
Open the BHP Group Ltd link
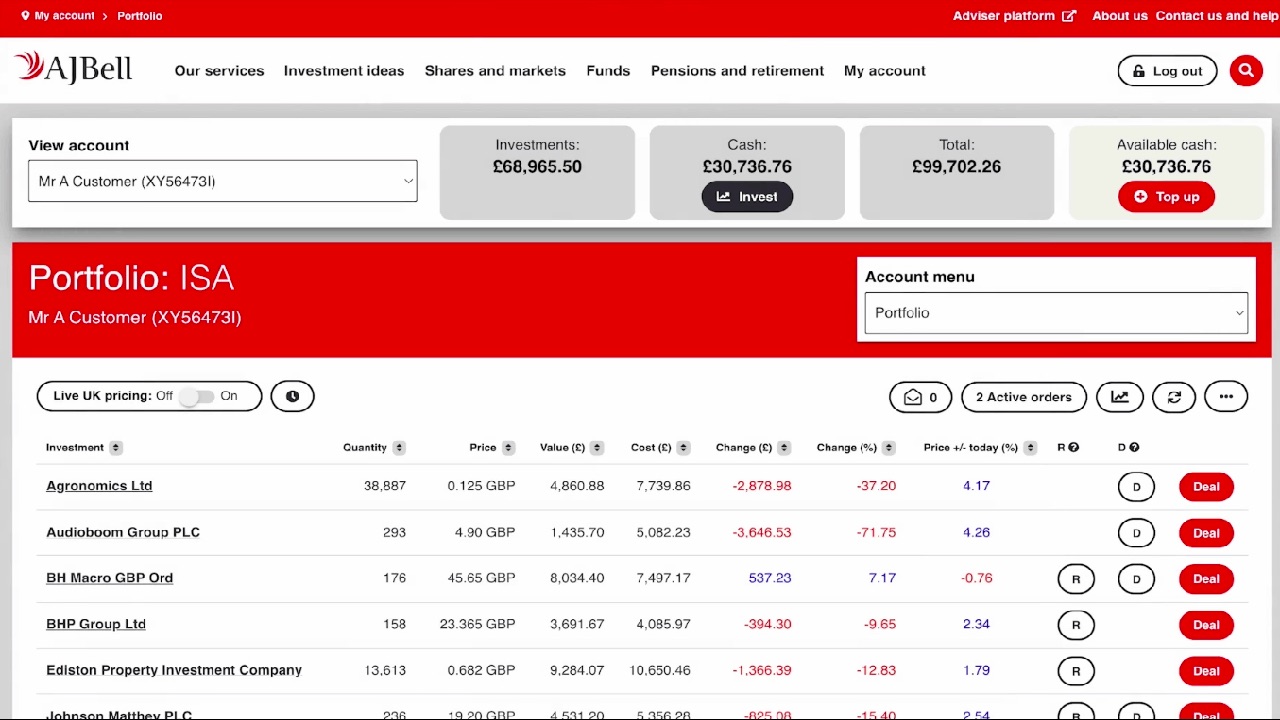click(96, 624)
